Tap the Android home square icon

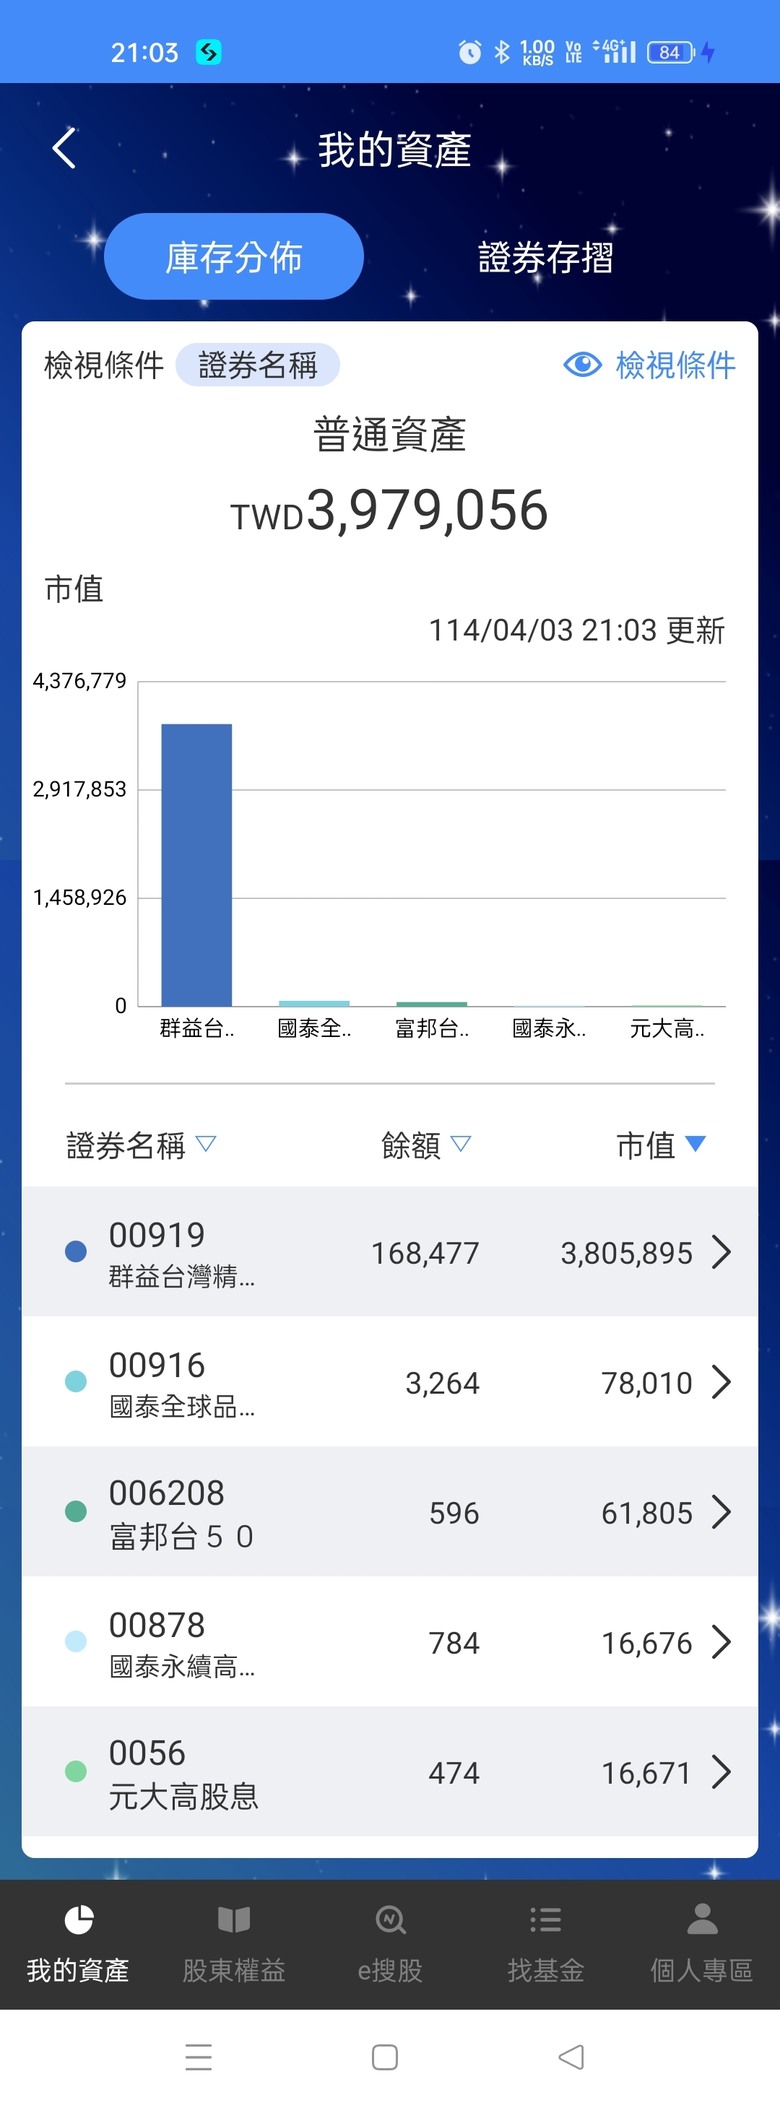(x=385, y=2057)
